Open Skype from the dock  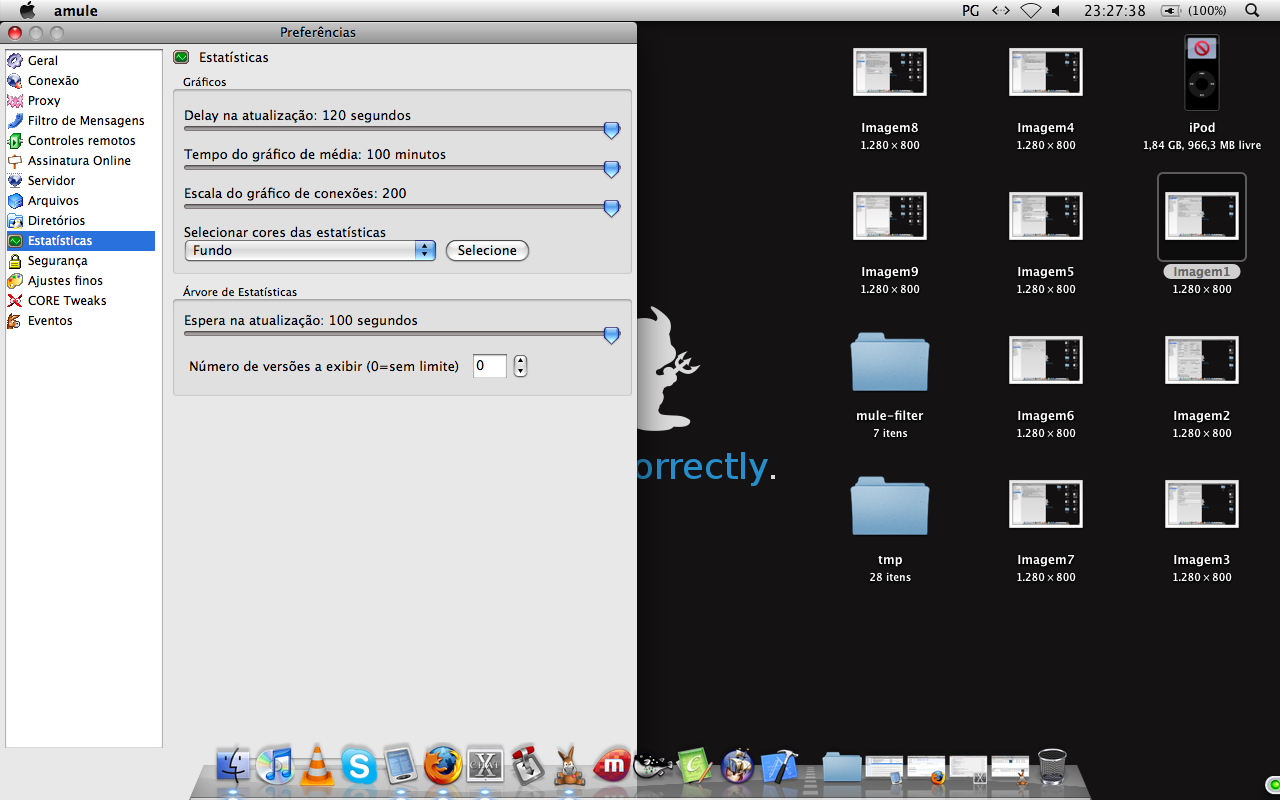(x=359, y=765)
